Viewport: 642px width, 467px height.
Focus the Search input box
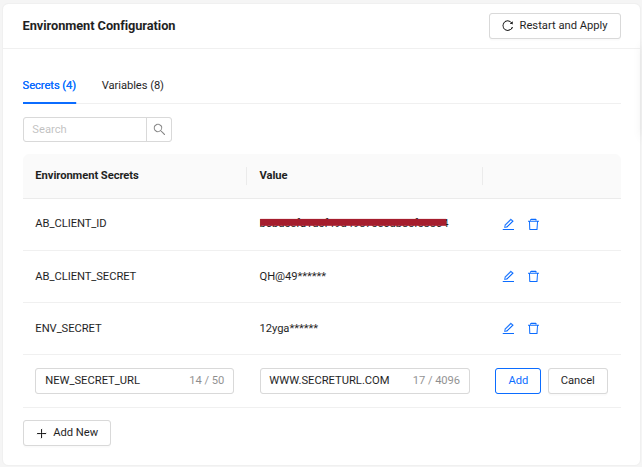[85, 129]
